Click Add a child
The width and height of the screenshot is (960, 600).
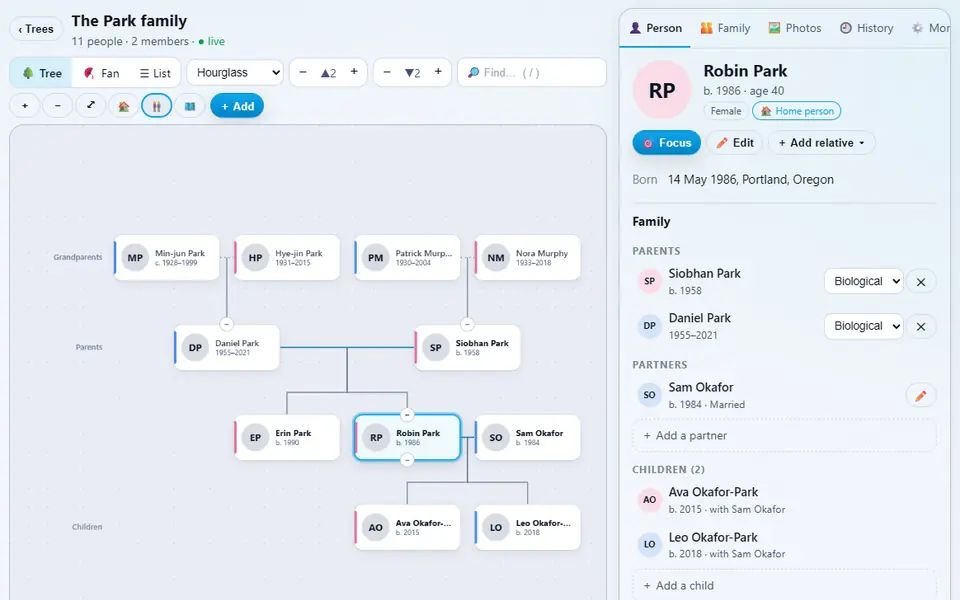click(784, 586)
